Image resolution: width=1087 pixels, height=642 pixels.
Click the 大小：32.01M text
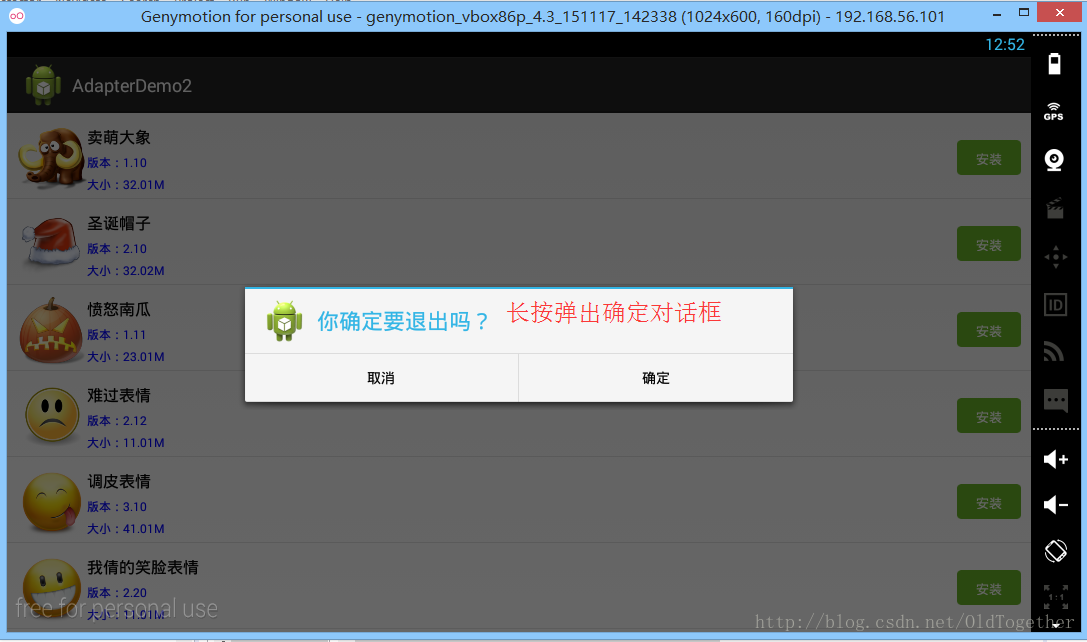coord(125,185)
